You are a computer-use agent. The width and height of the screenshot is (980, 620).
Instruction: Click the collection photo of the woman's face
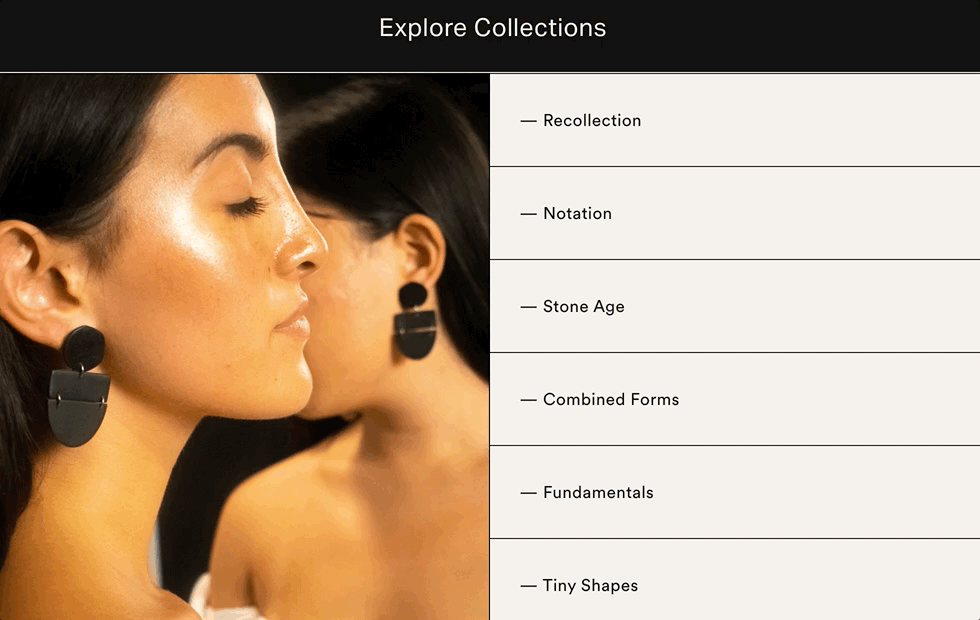coord(244,347)
